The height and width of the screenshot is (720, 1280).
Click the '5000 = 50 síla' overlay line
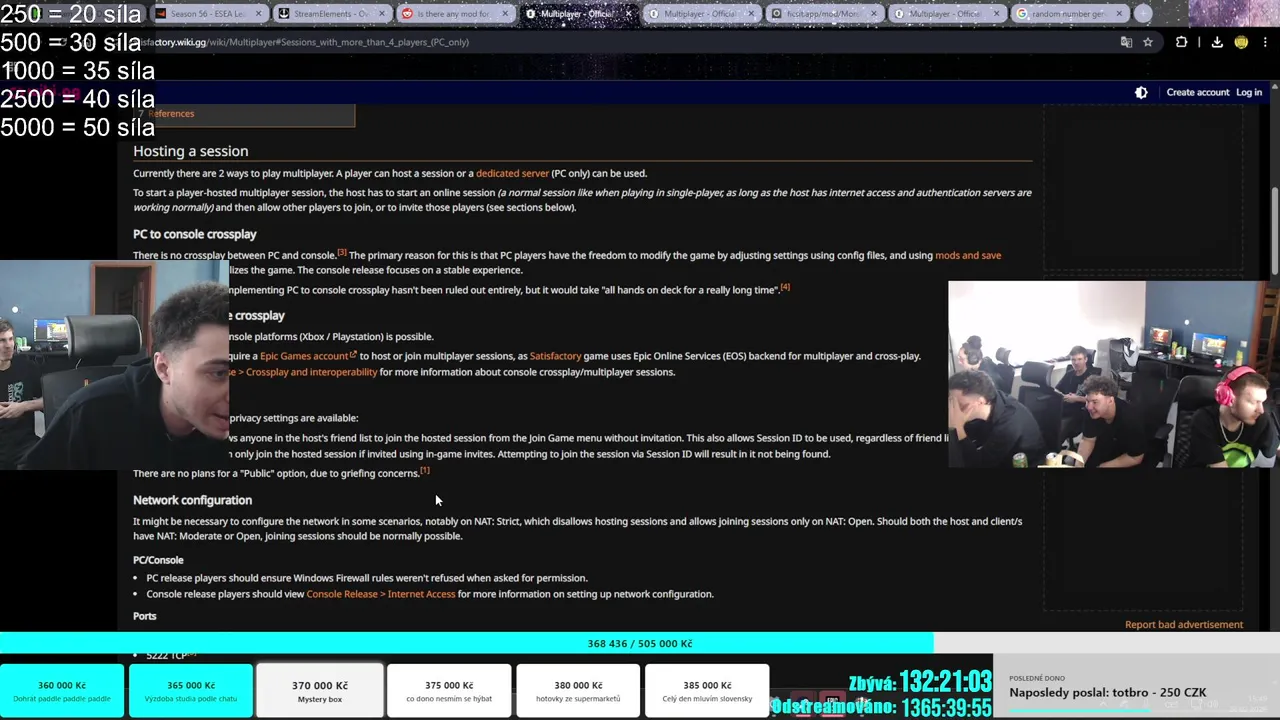[77, 128]
